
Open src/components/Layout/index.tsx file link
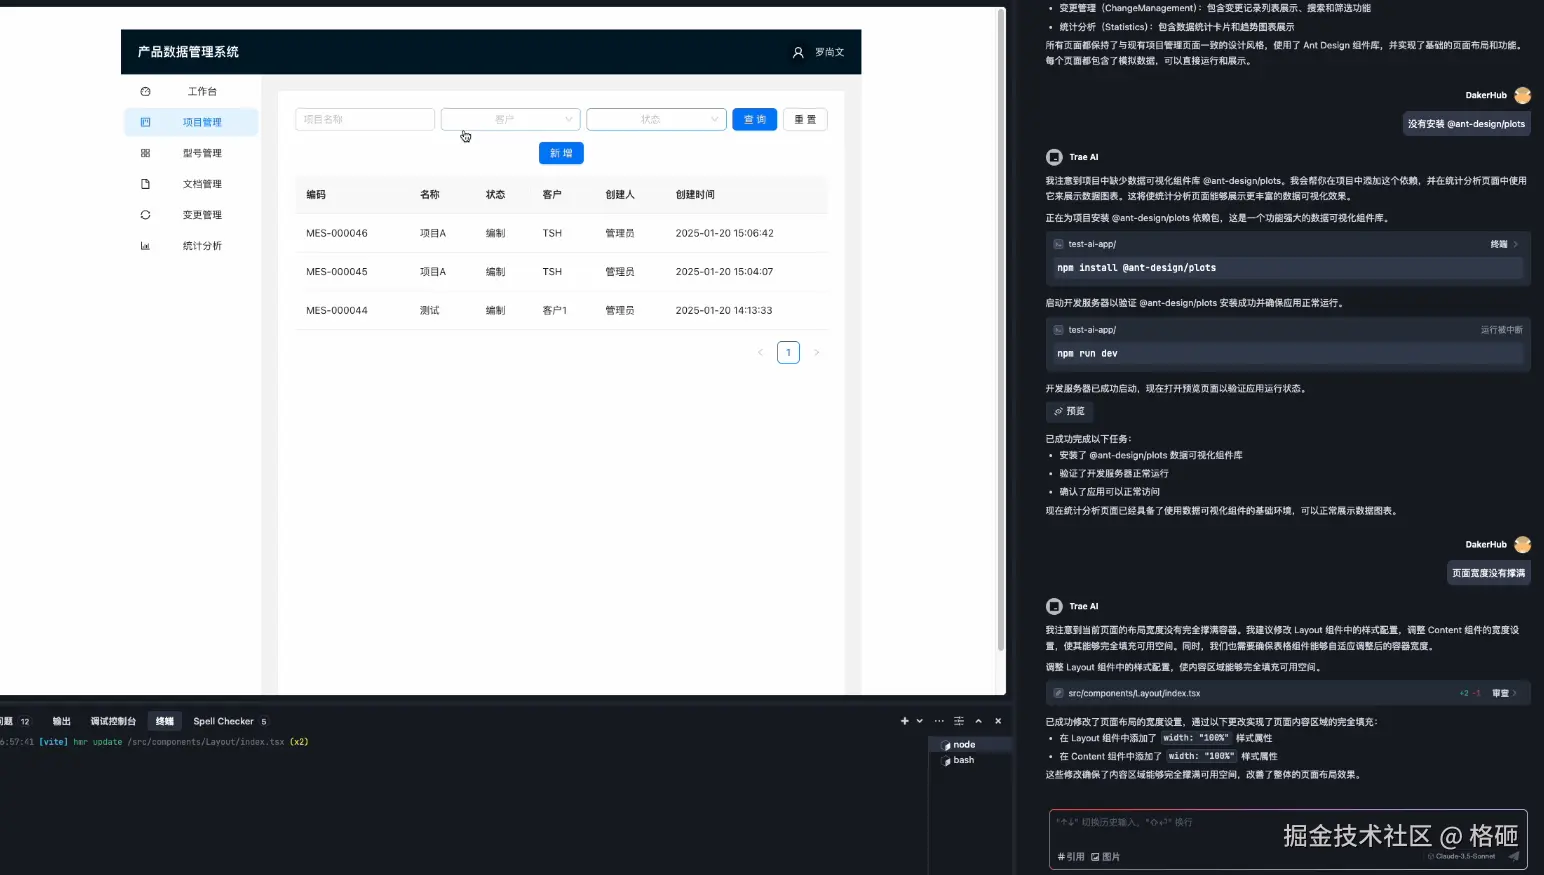click(x=1134, y=693)
